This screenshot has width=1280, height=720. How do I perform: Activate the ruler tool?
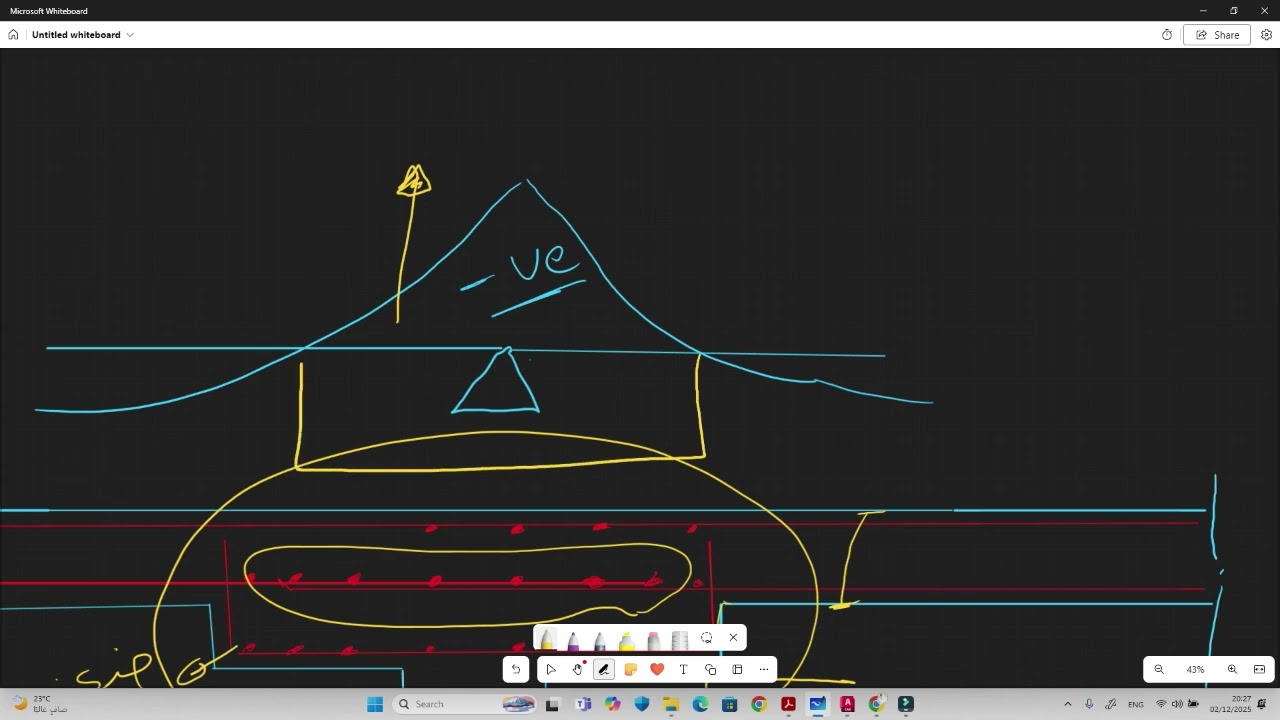[x=680, y=639]
